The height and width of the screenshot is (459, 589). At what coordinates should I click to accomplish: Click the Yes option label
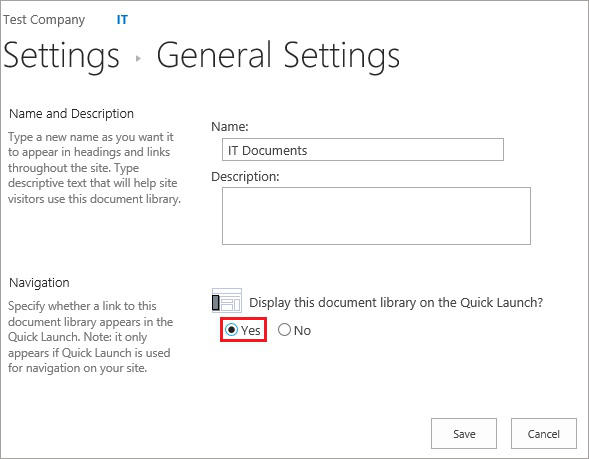tap(251, 331)
